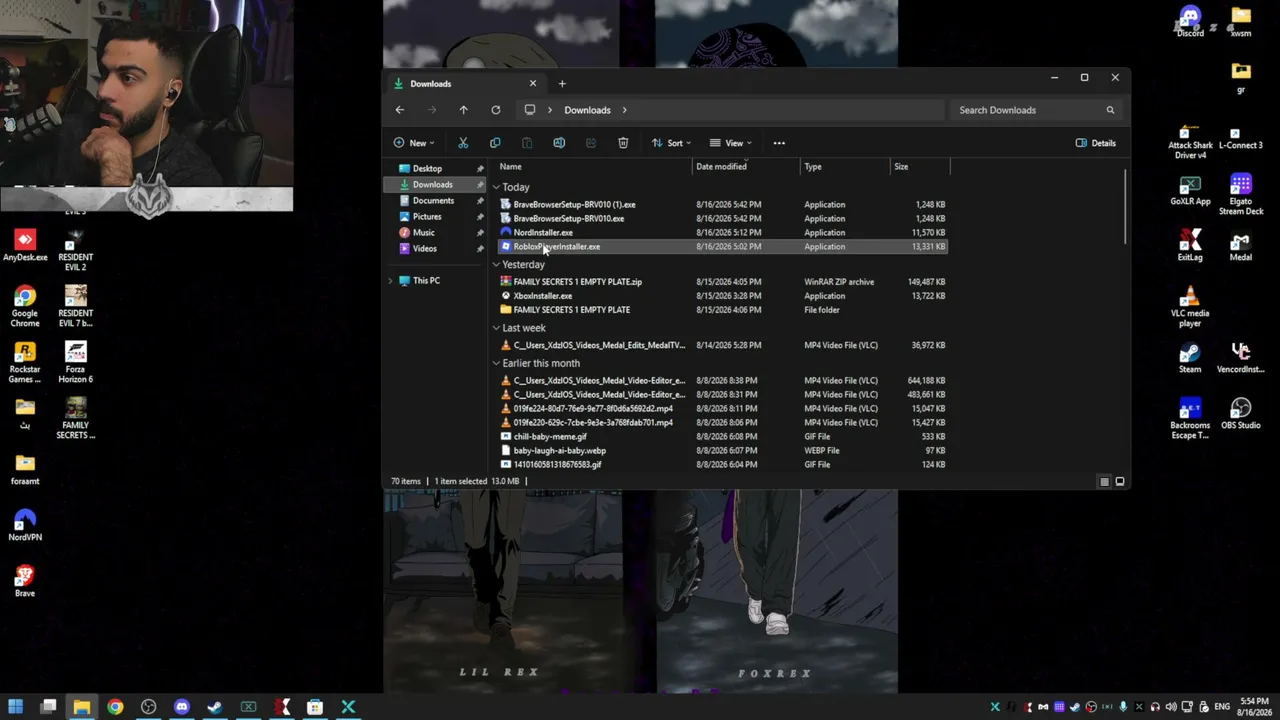Click Downloads in the address bar breadcrumb
Viewport: 1280px width, 720px height.
coord(587,110)
